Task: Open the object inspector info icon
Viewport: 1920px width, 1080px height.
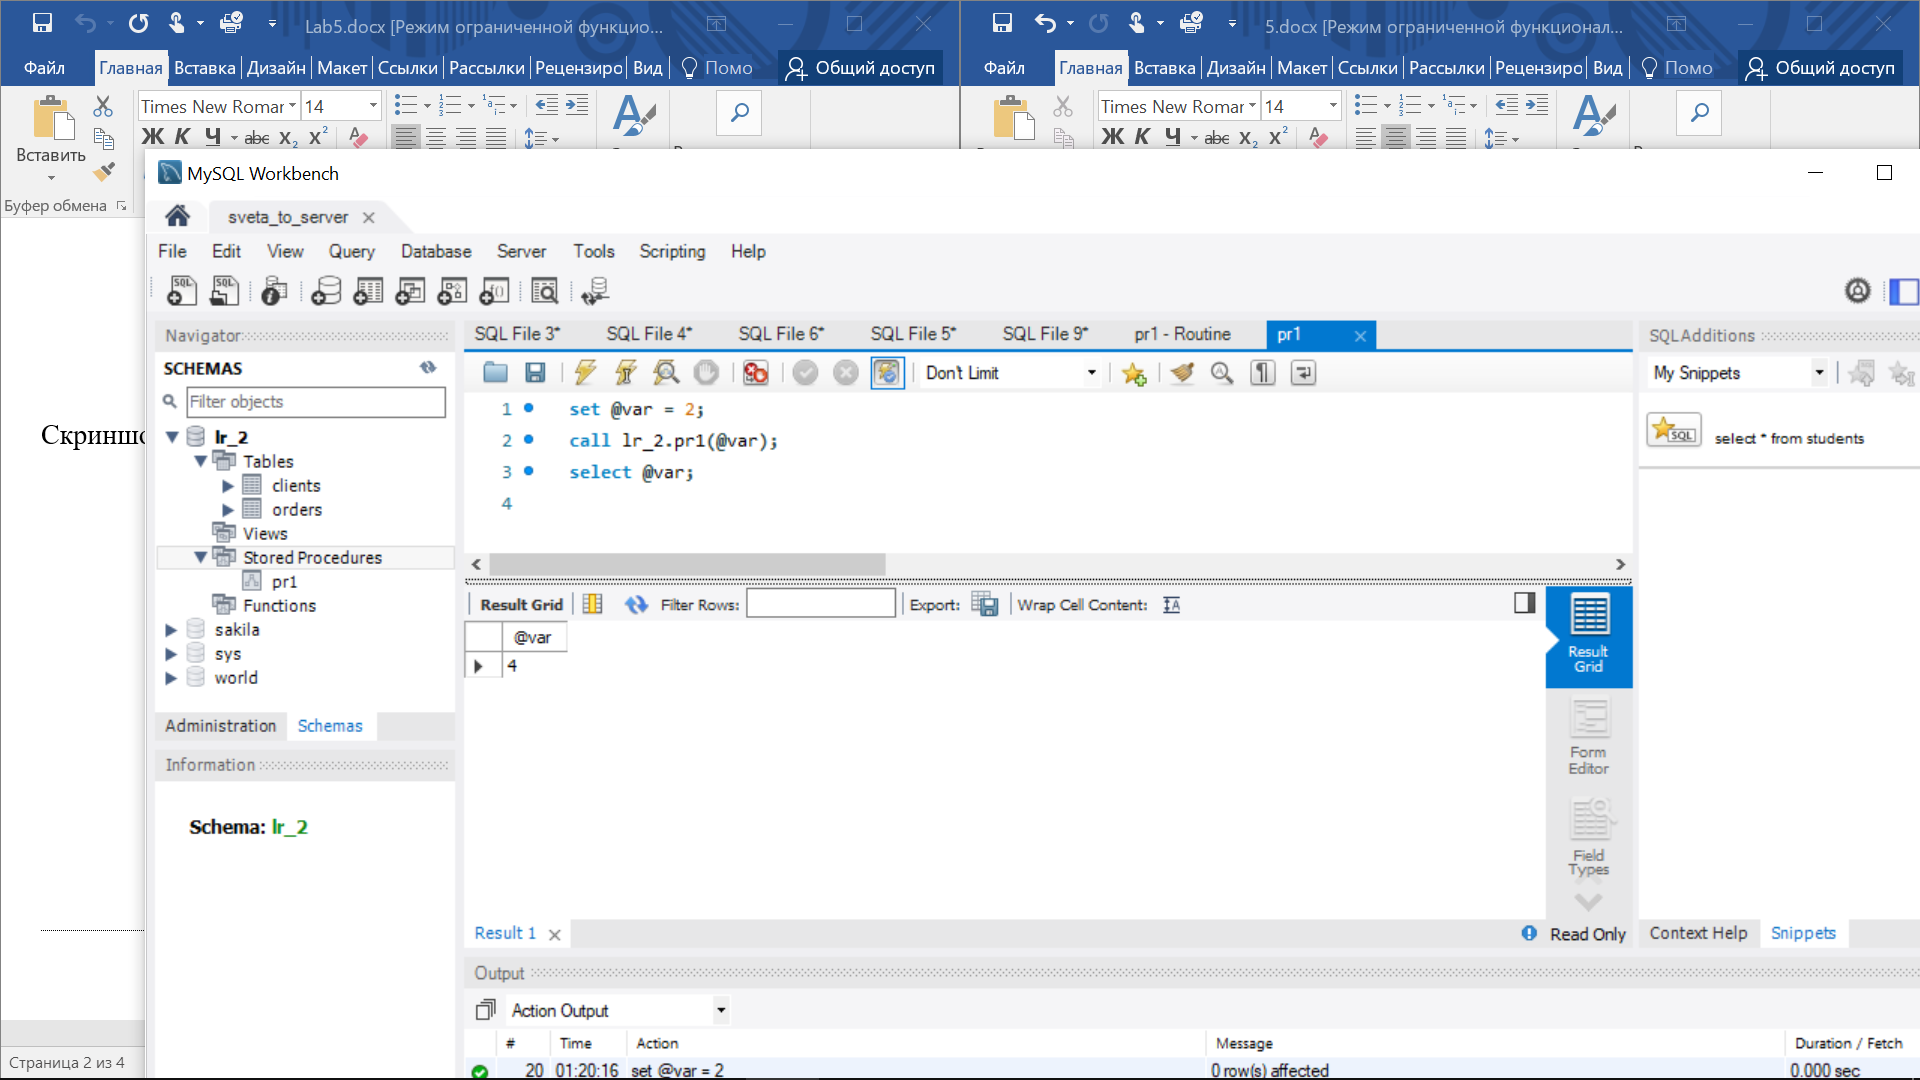Action: (x=274, y=291)
